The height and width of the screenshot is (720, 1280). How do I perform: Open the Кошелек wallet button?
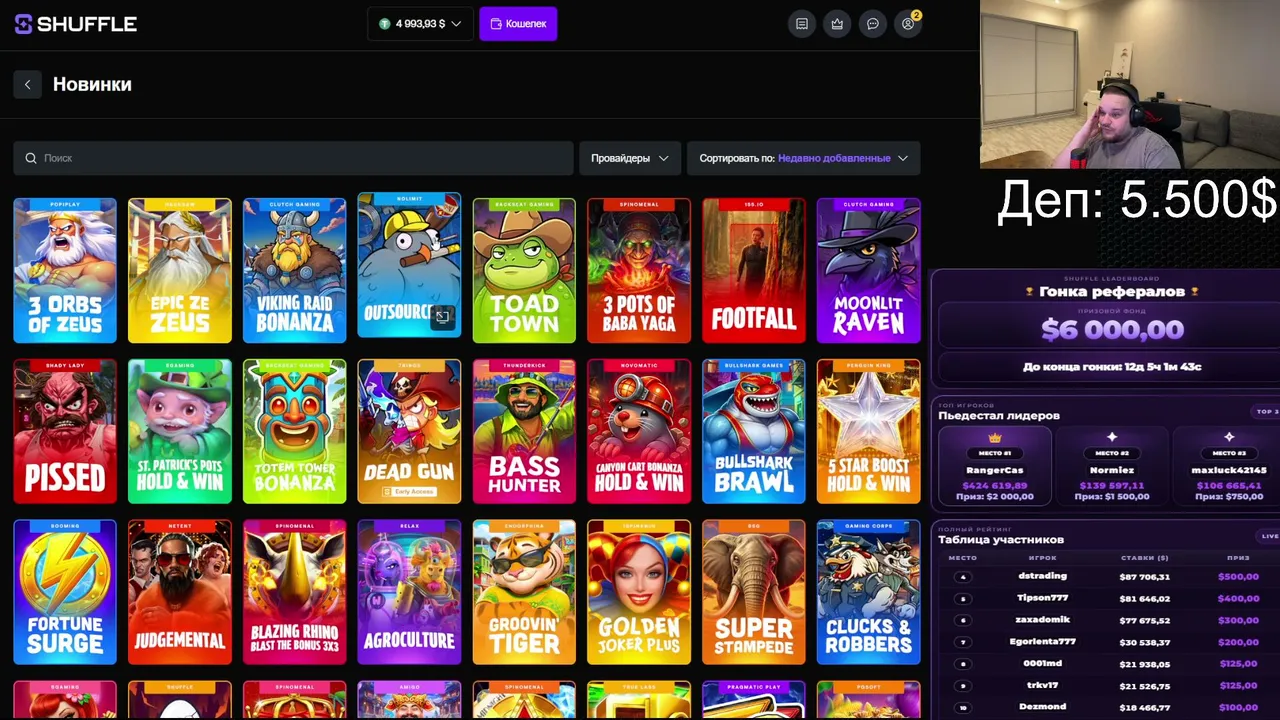click(518, 24)
